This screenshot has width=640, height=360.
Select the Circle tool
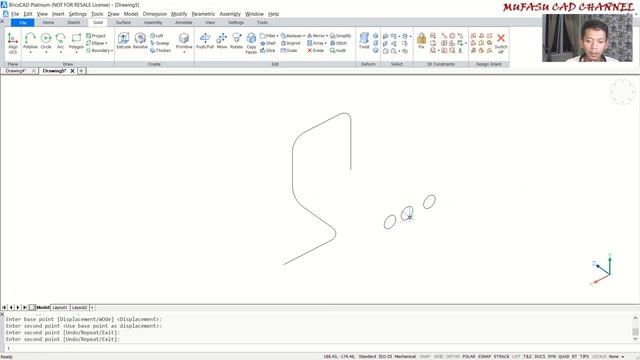pos(46,41)
